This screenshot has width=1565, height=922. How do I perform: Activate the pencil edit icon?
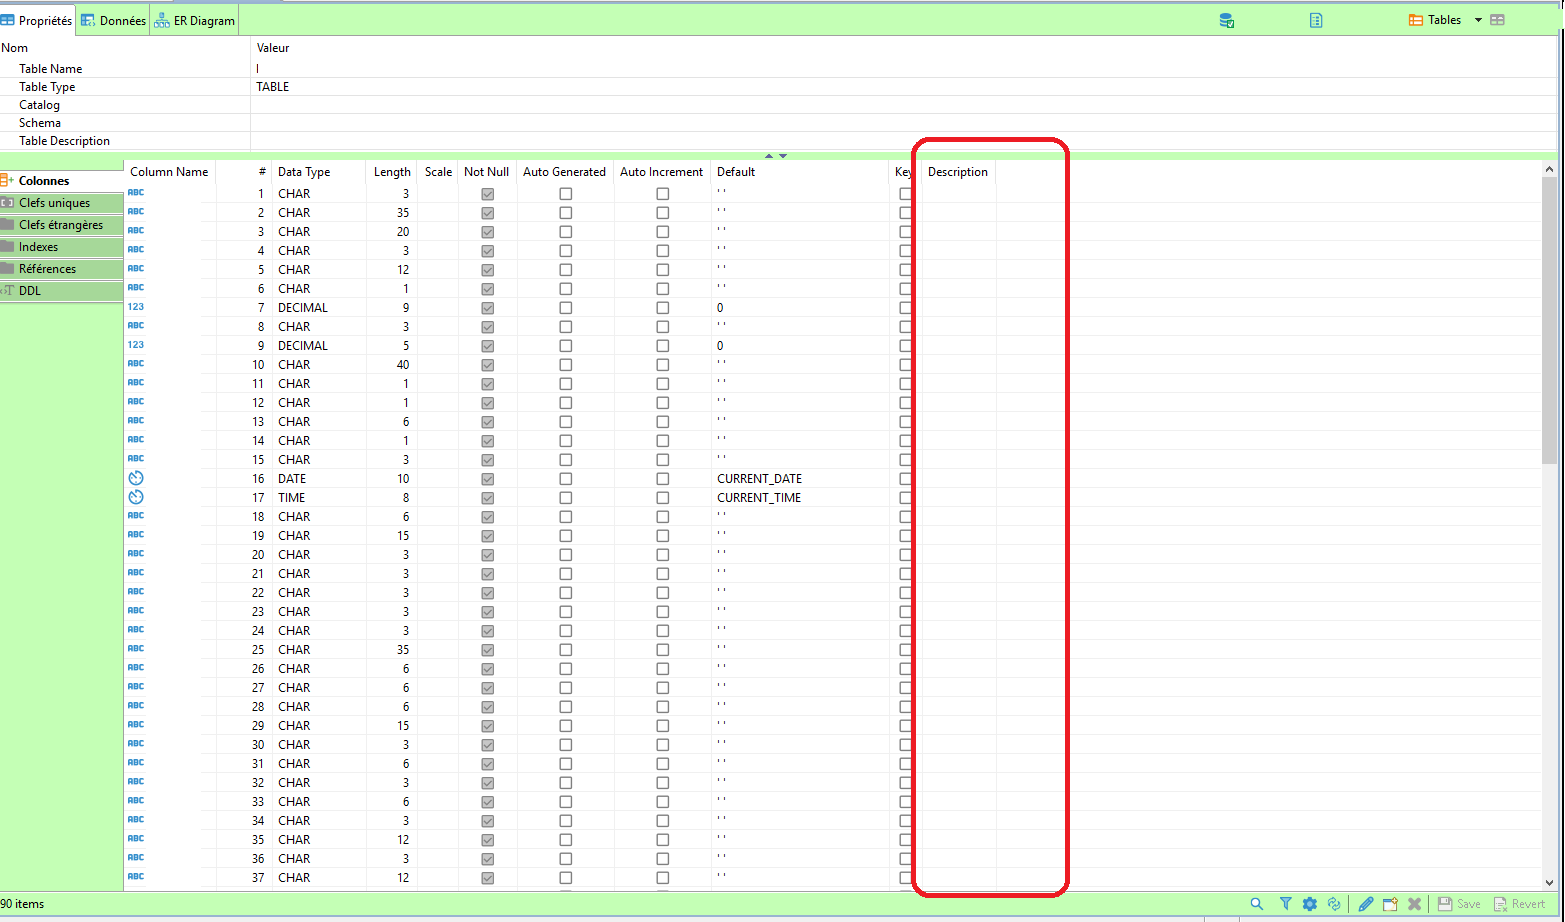point(1366,903)
